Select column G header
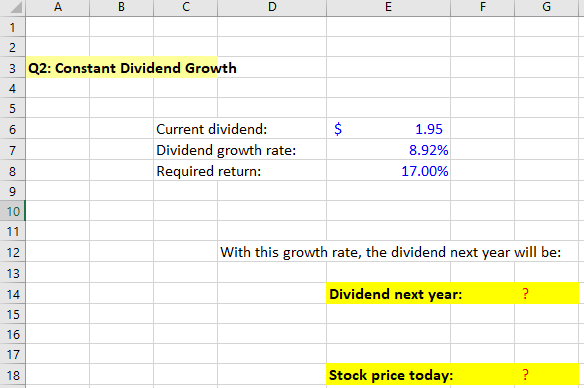This screenshot has height=388, width=584. coord(546,7)
